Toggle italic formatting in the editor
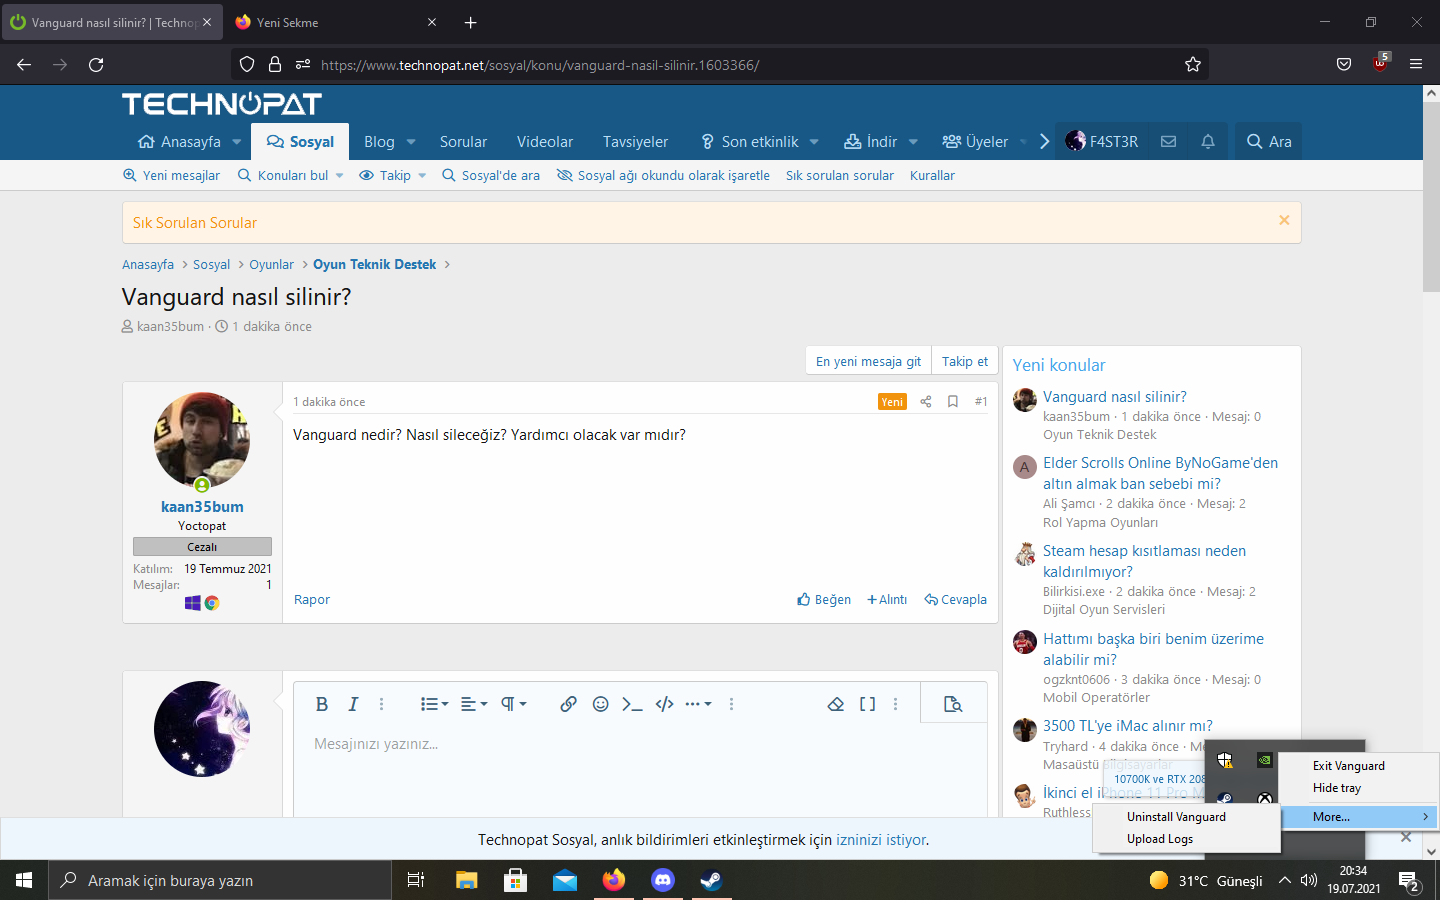The height and width of the screenshot is (900, 1440). (x=353, y=704)
